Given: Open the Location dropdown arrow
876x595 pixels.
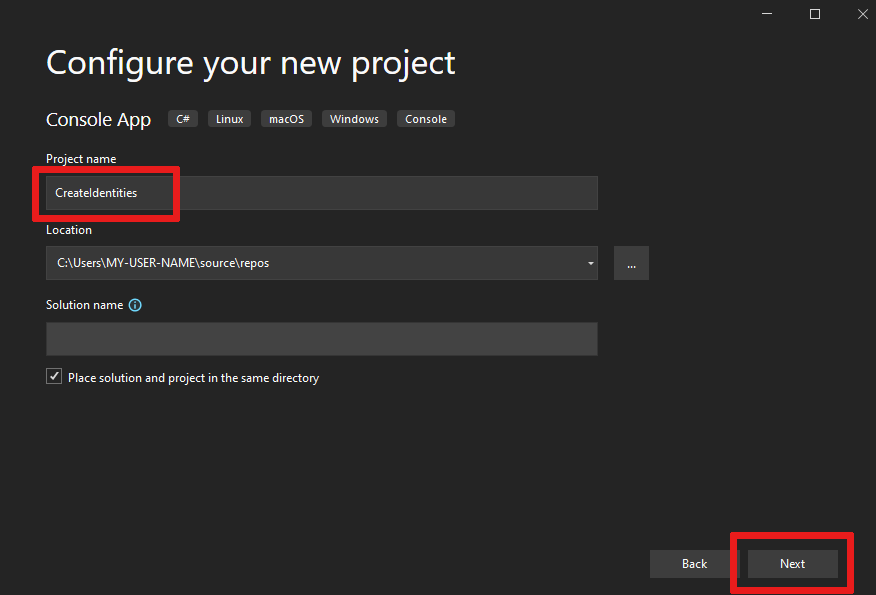Looking at the screenshot, I should pyautogui.click(x=591, y=263).
